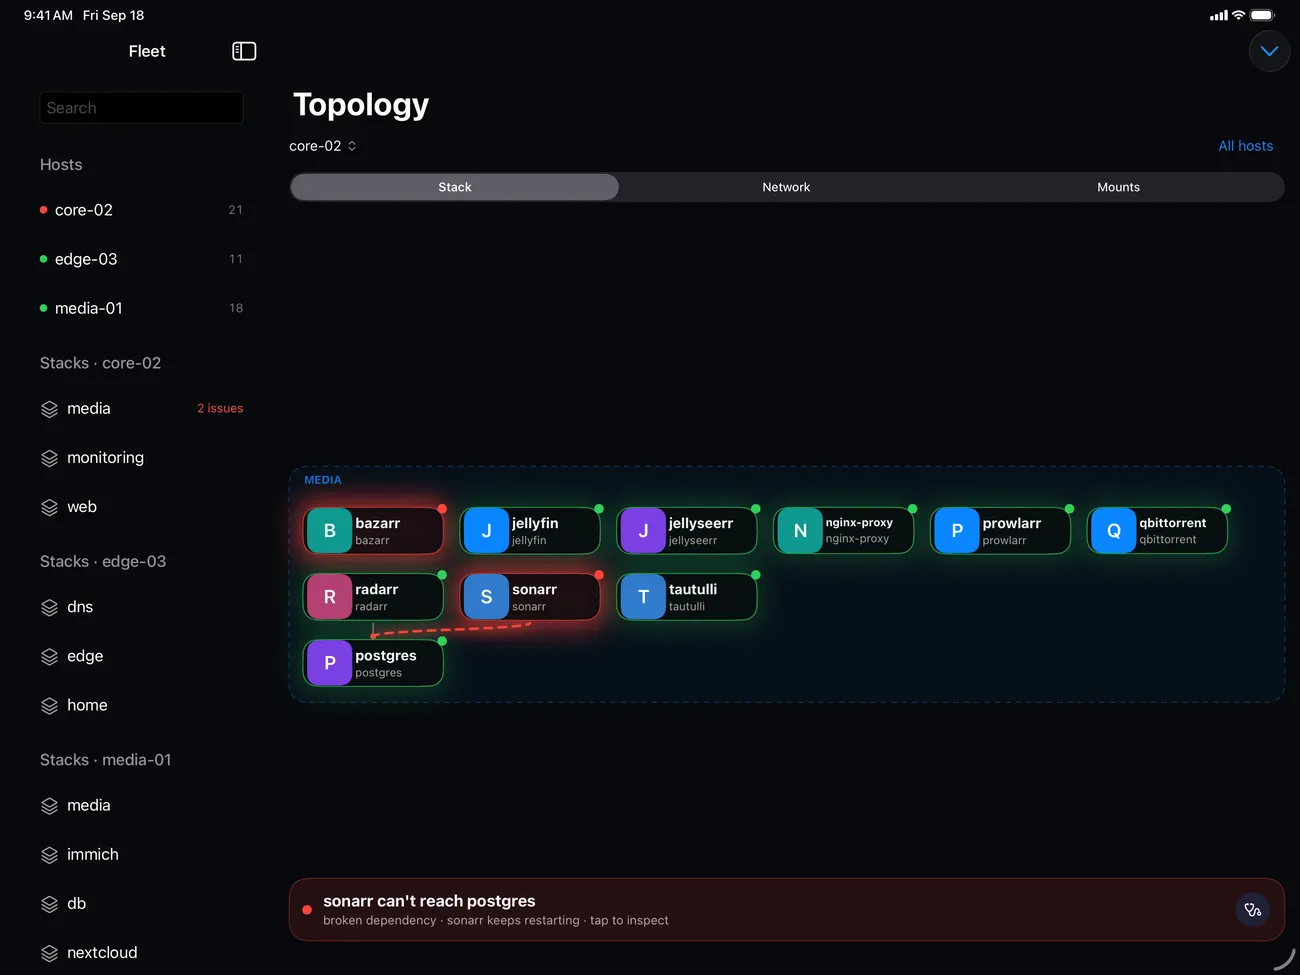The width and height of the screenshot is (1300, 975).
Task: Click the postgres P icon
Action: (329, 663)
